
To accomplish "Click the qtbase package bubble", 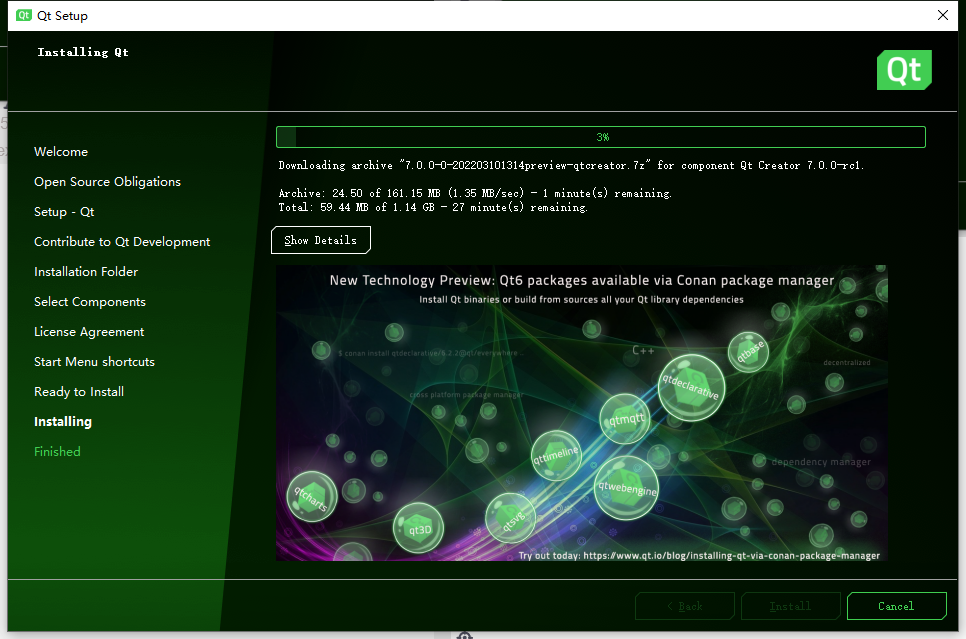I will (749, 352).
